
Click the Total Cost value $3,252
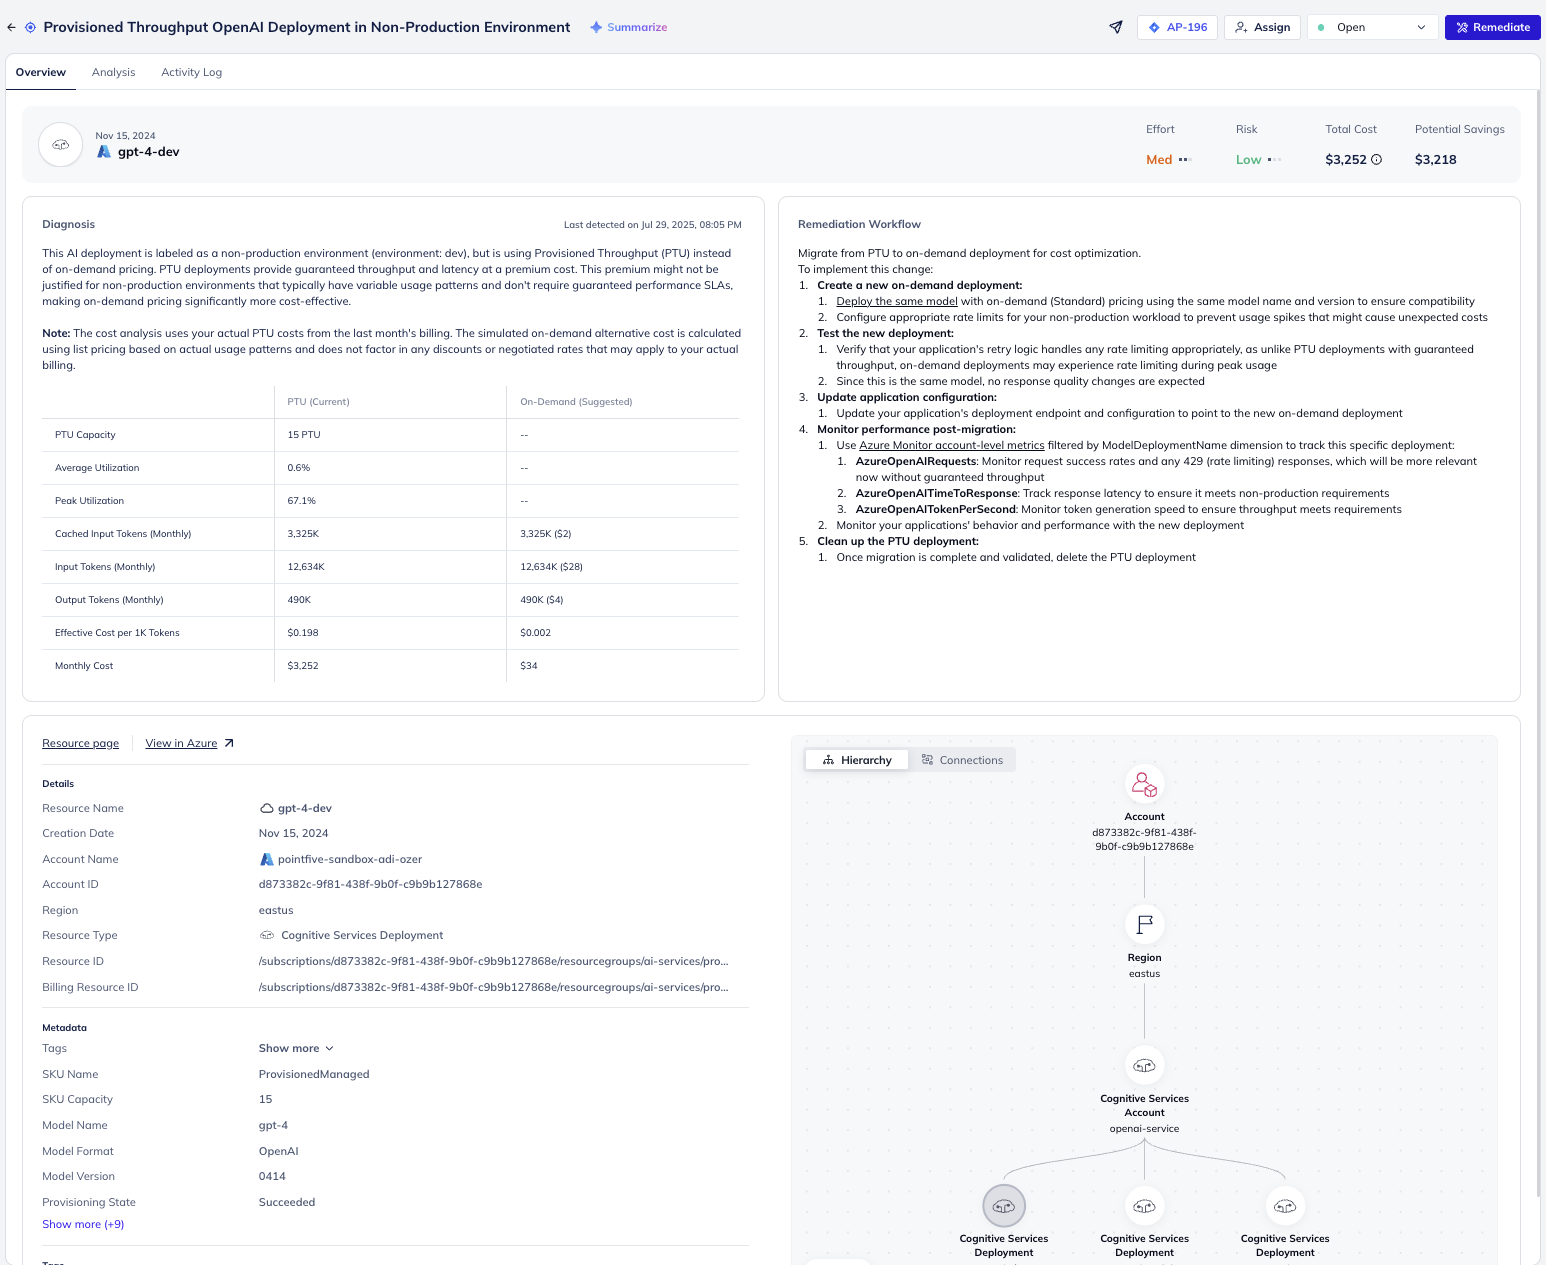[1345, 159]
